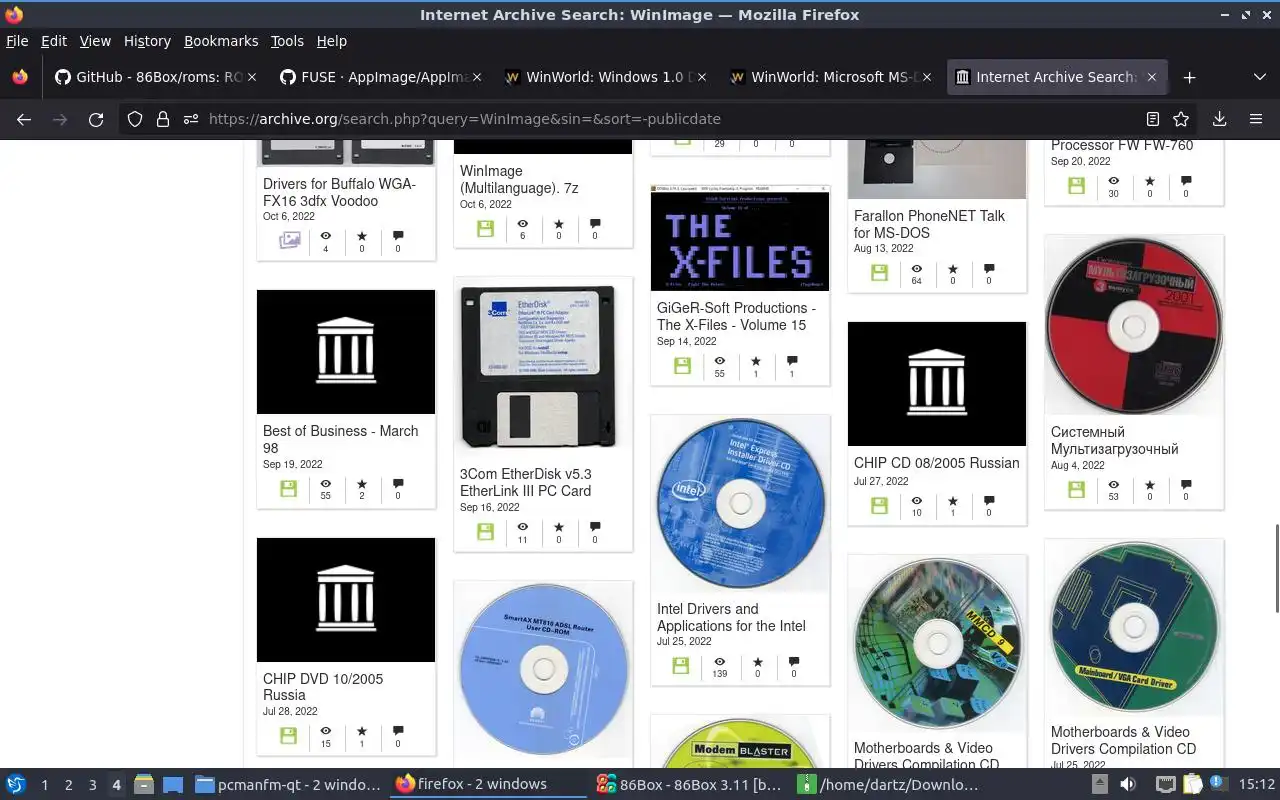Image resolution: width=1280 pixels, height=800 pixels.
Task: Close the Internet Archive Search tab
Action: coord(1152,77)
